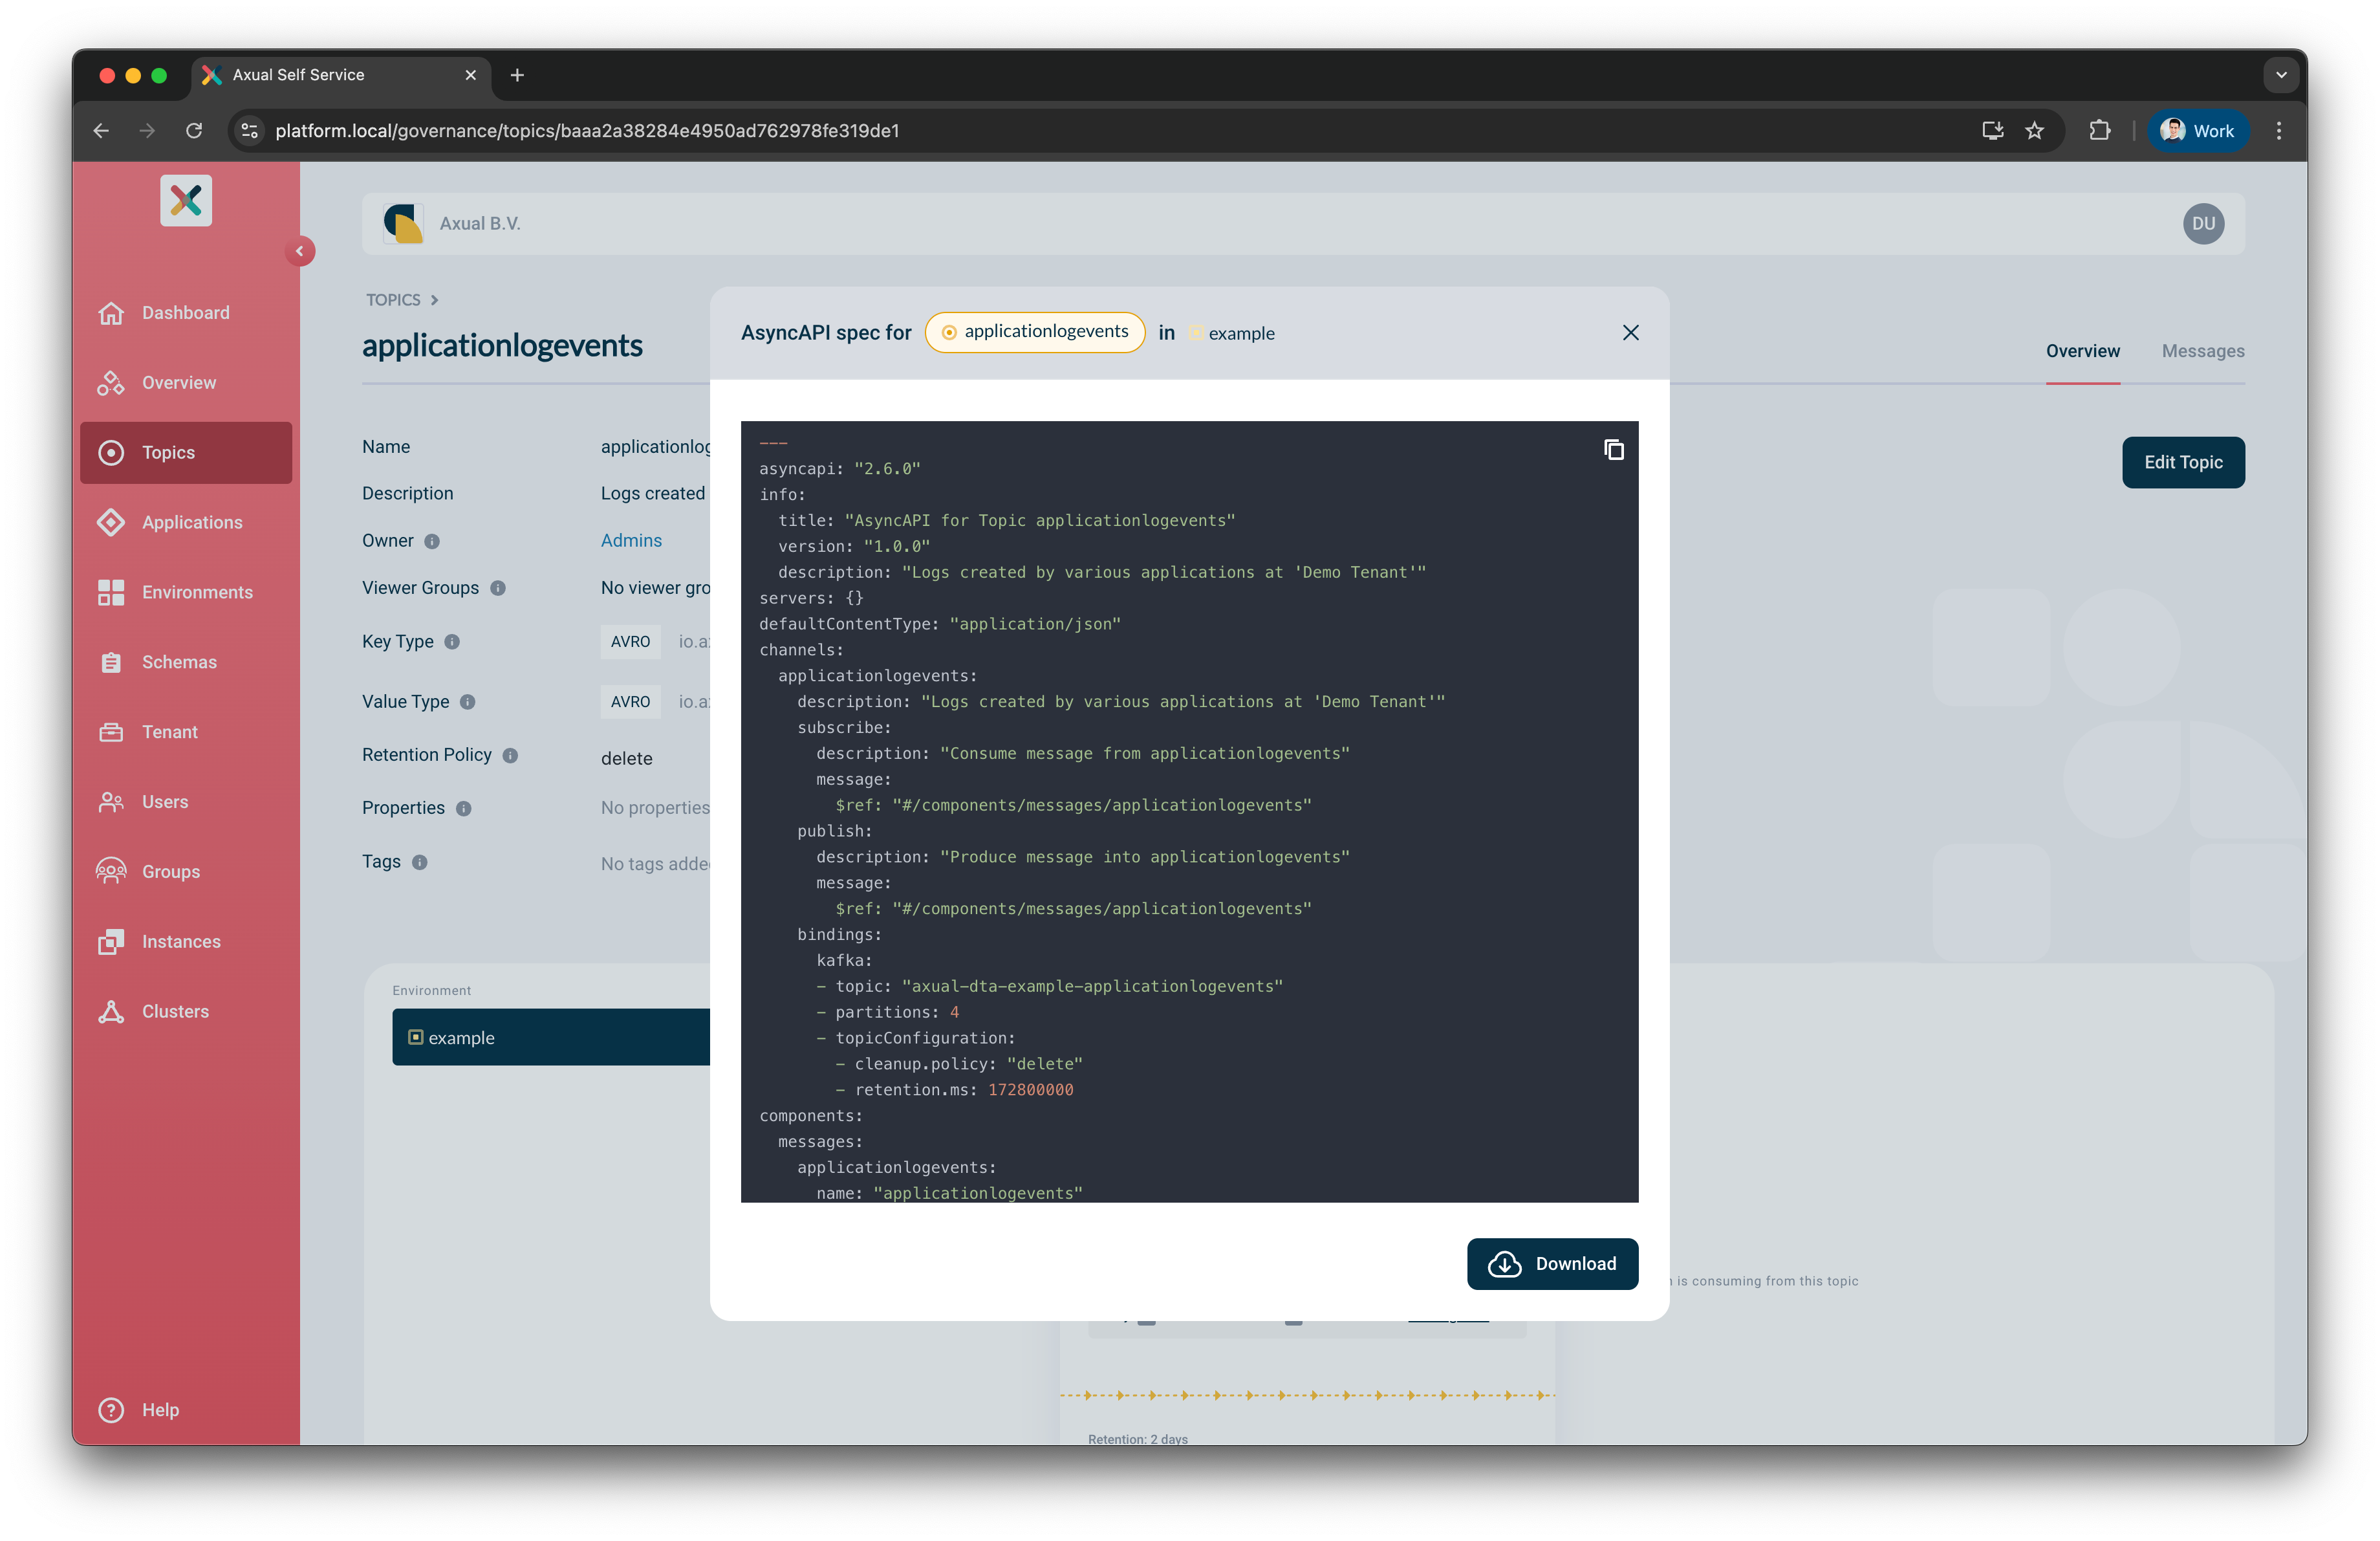Click the Help icon at the bottom

pos(111,1409)
